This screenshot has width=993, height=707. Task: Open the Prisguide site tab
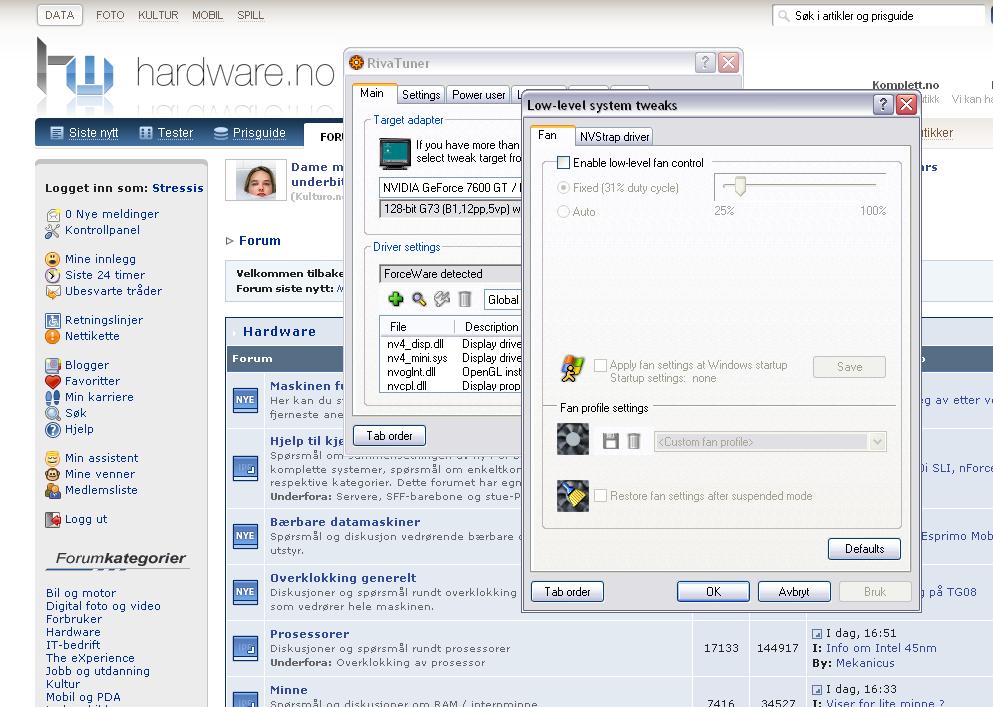point(250,132)
